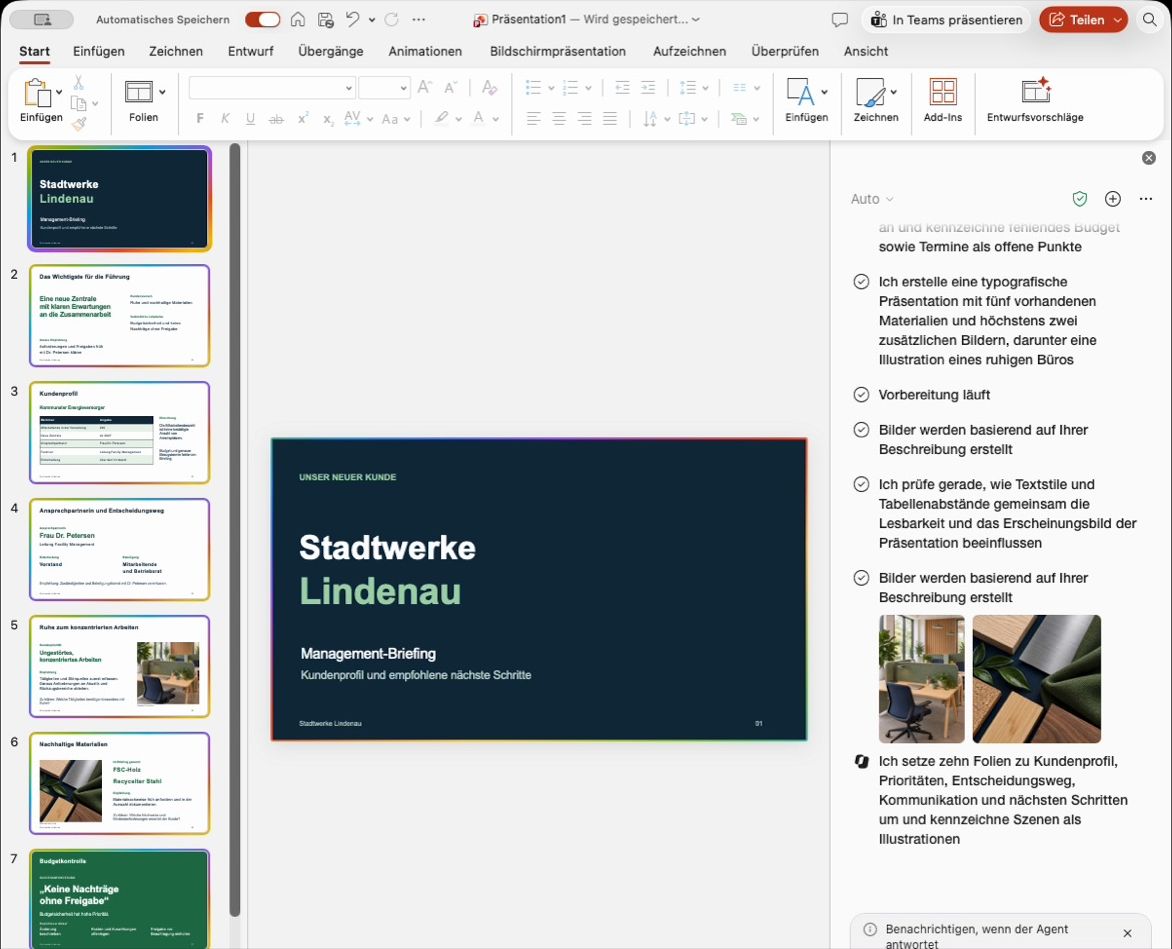Undo the last action
1172x949 pixels.
point(353,19)
